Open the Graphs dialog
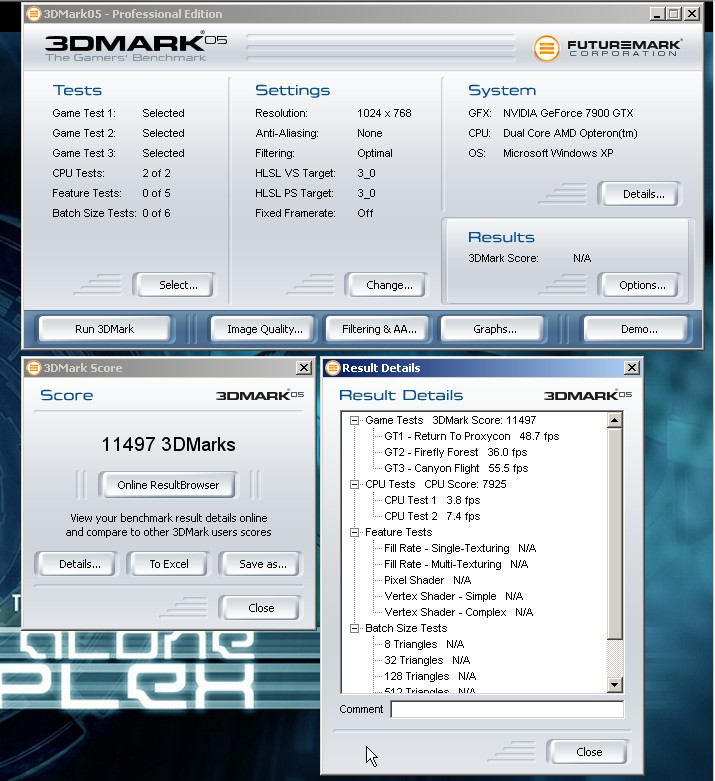715x781 pixels. [494, 329]
